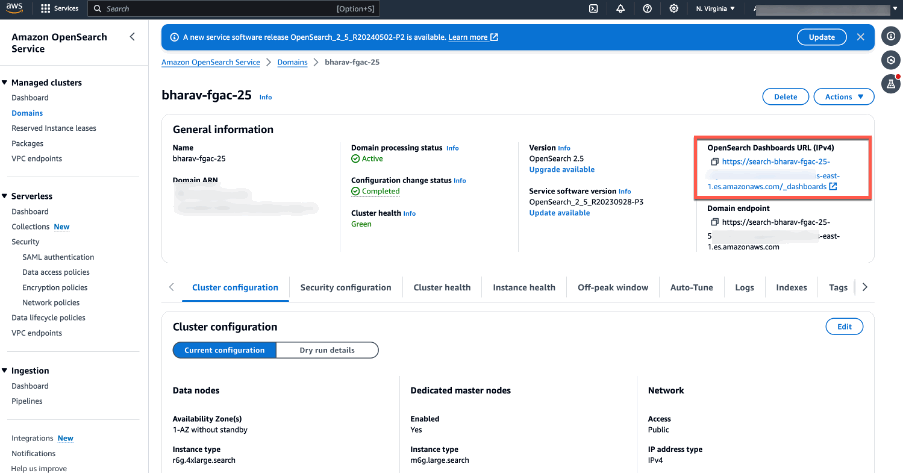Image resolution: width=904 pixels, height=474 pixels.
Task: Open Serverless Collections
Action: coord(31,227)
